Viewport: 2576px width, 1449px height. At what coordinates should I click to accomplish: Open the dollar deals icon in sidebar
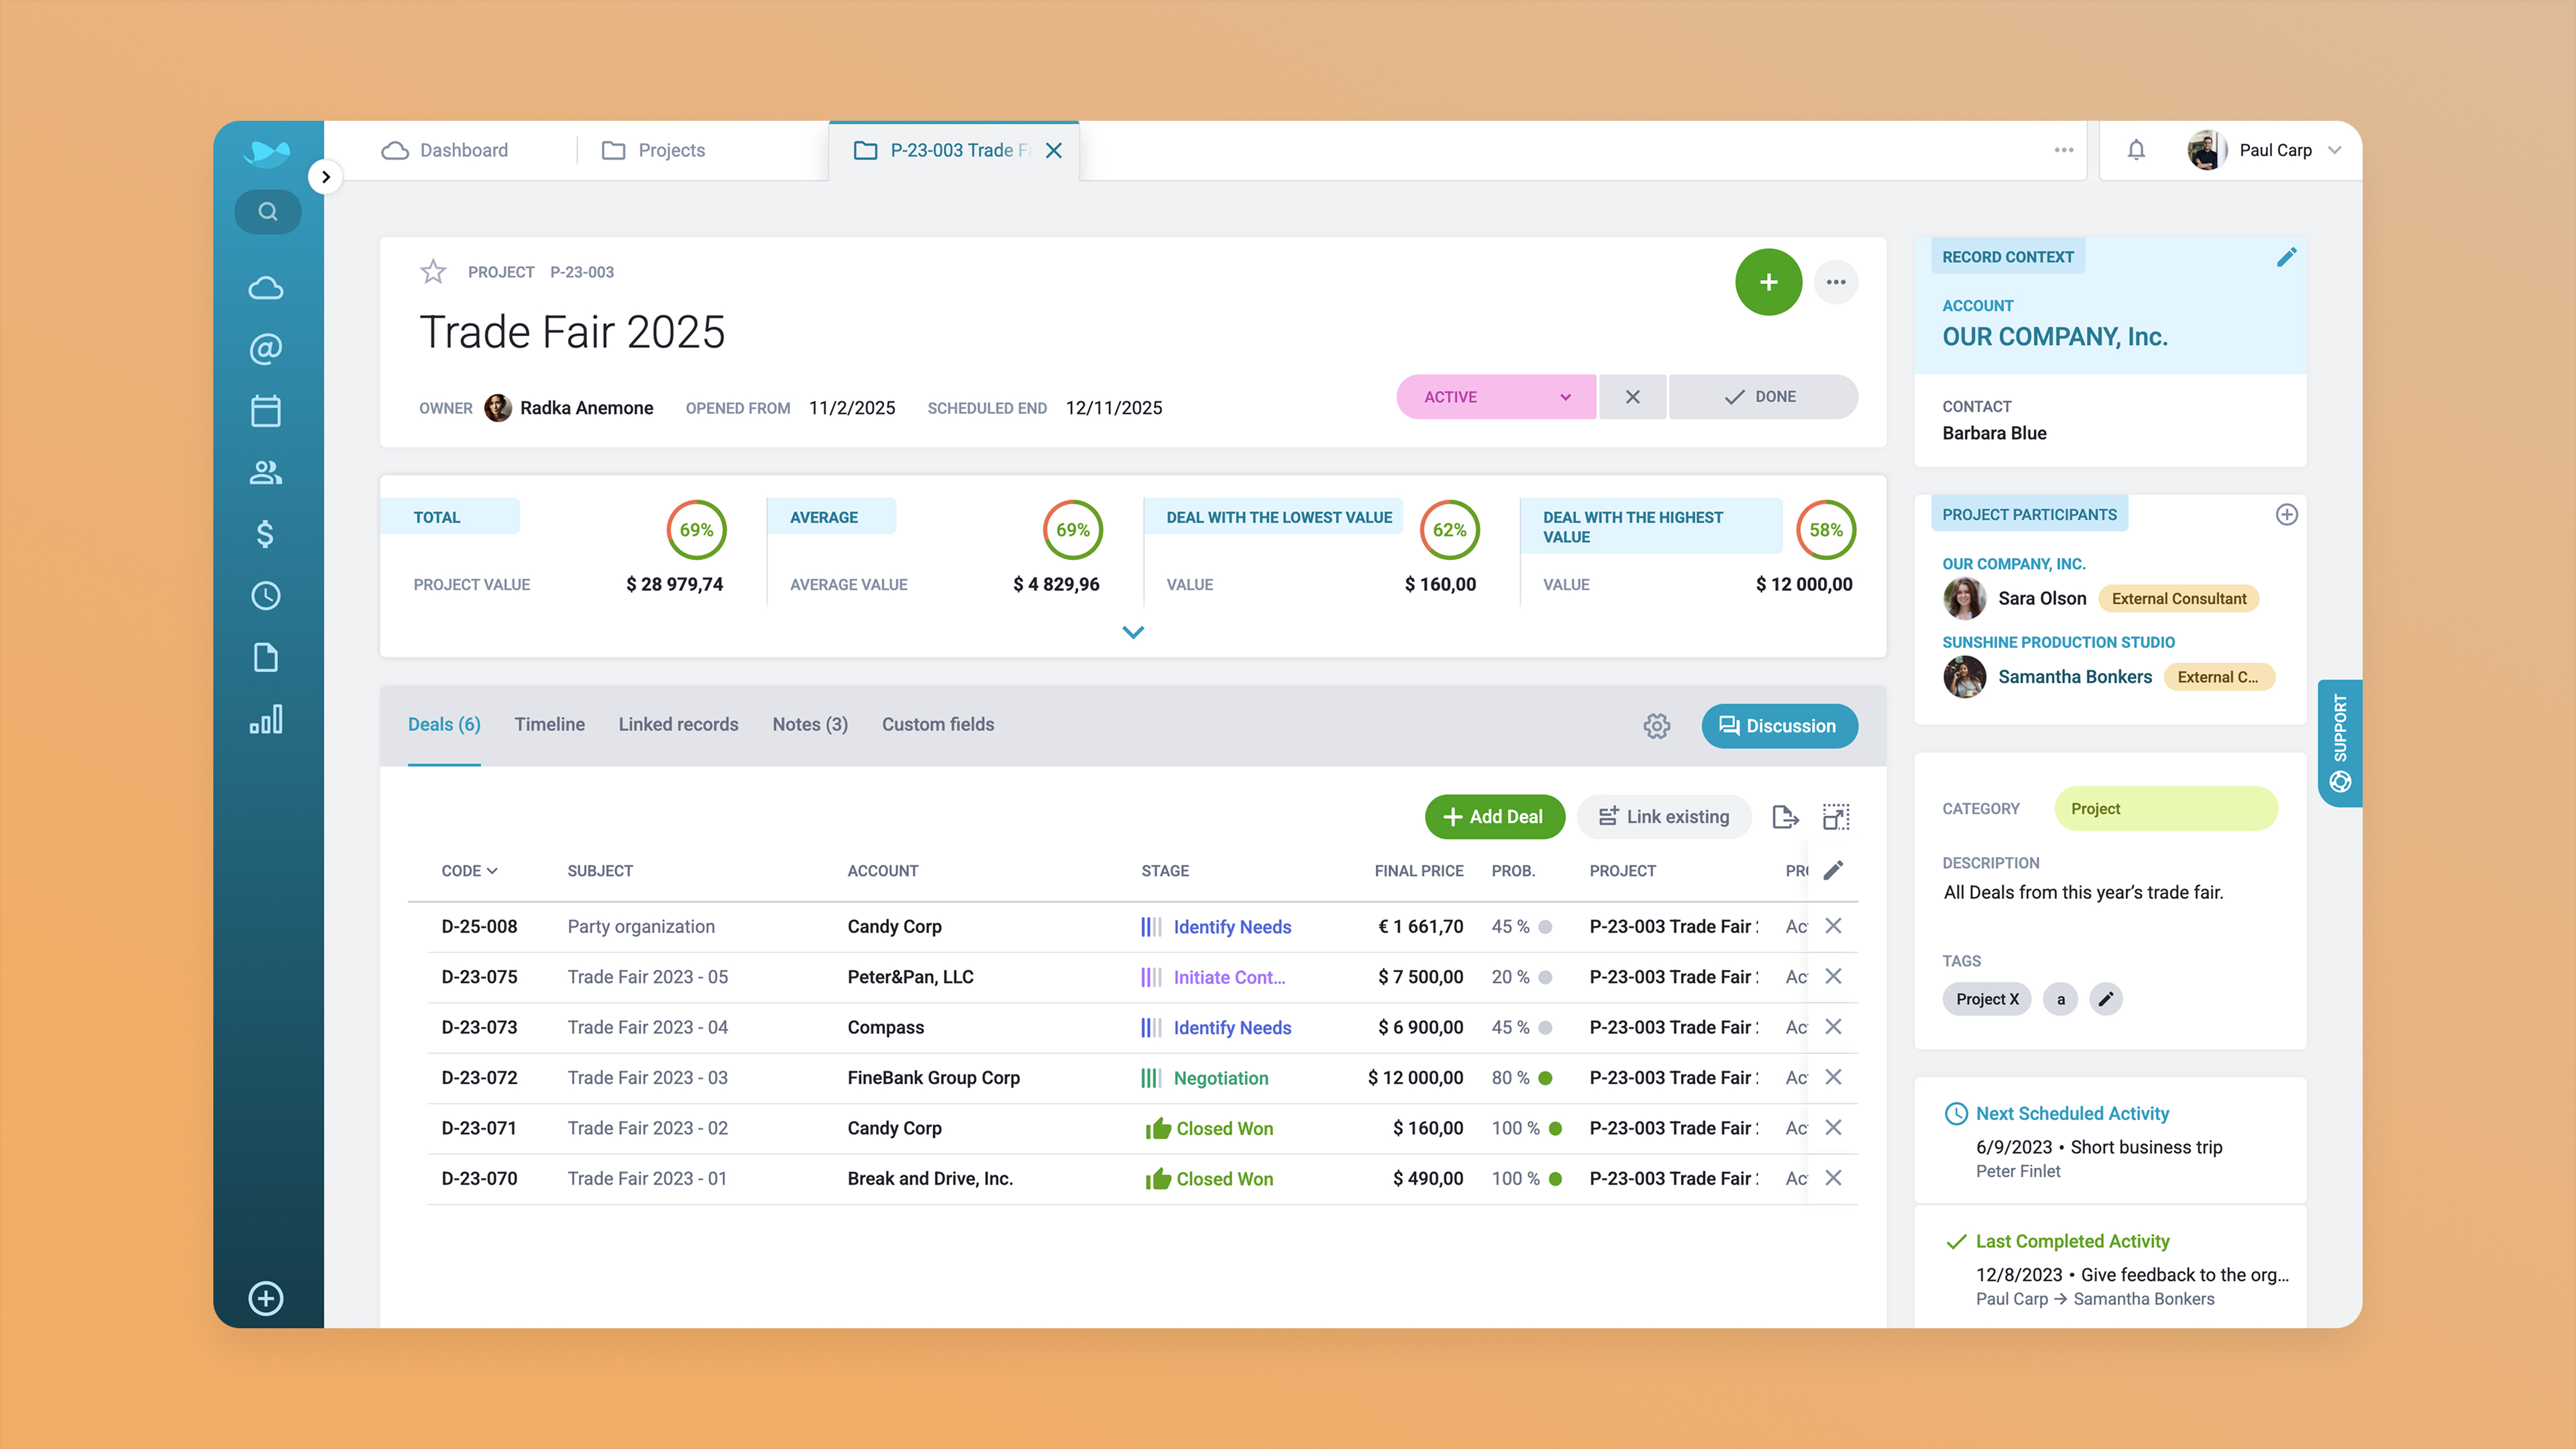(266, 534)
